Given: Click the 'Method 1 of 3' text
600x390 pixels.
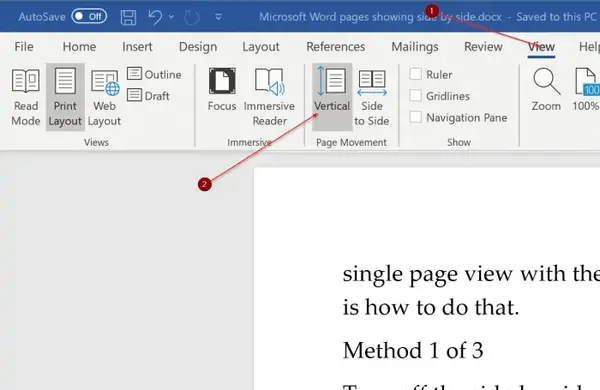Looking at the screenshot, I should point(413,351).
